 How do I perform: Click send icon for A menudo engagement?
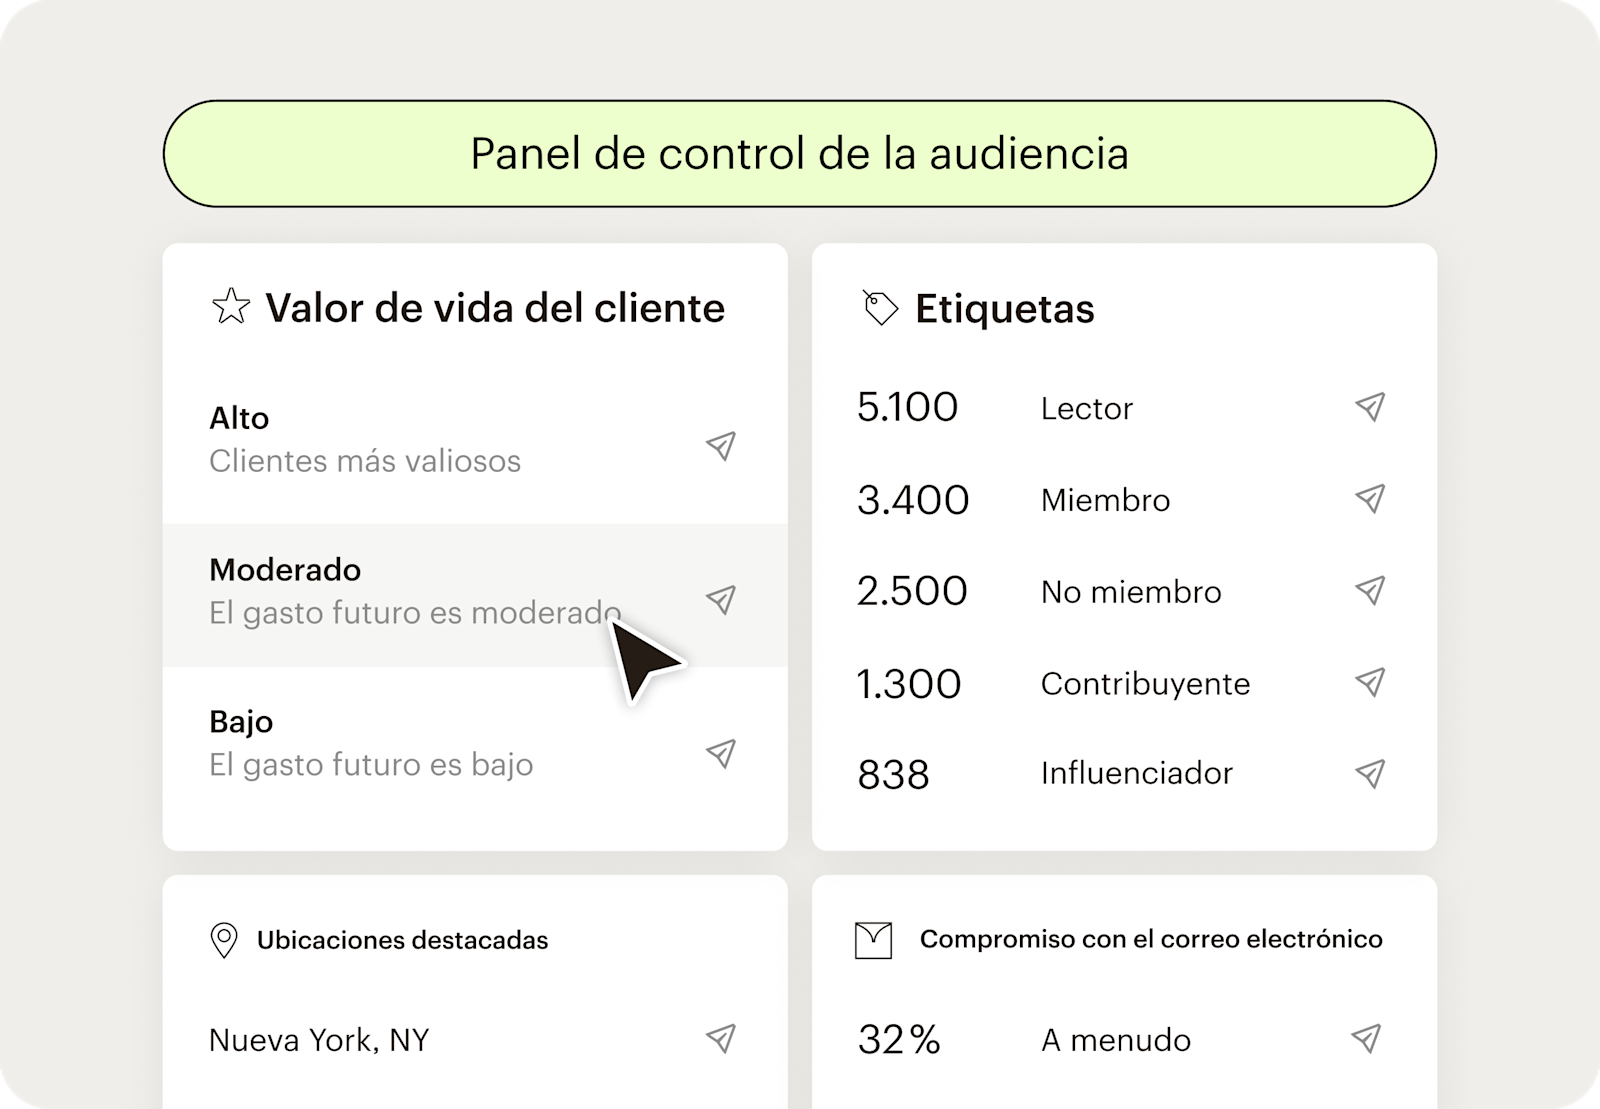point(1366,1038)
